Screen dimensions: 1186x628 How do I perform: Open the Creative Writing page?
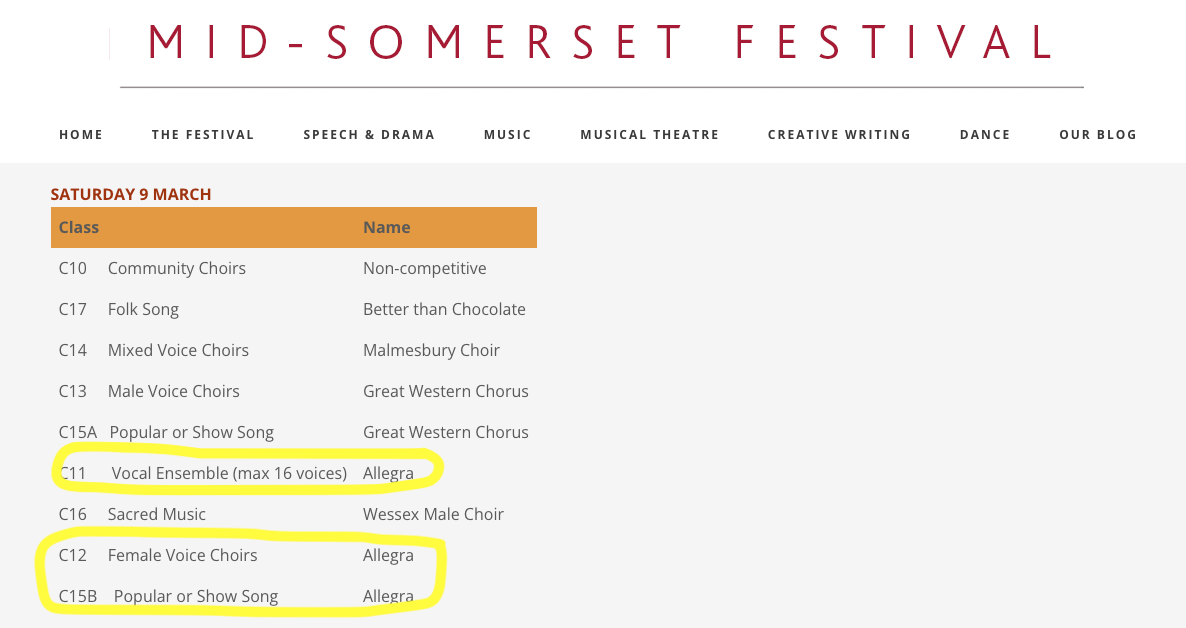pos(840,135)
